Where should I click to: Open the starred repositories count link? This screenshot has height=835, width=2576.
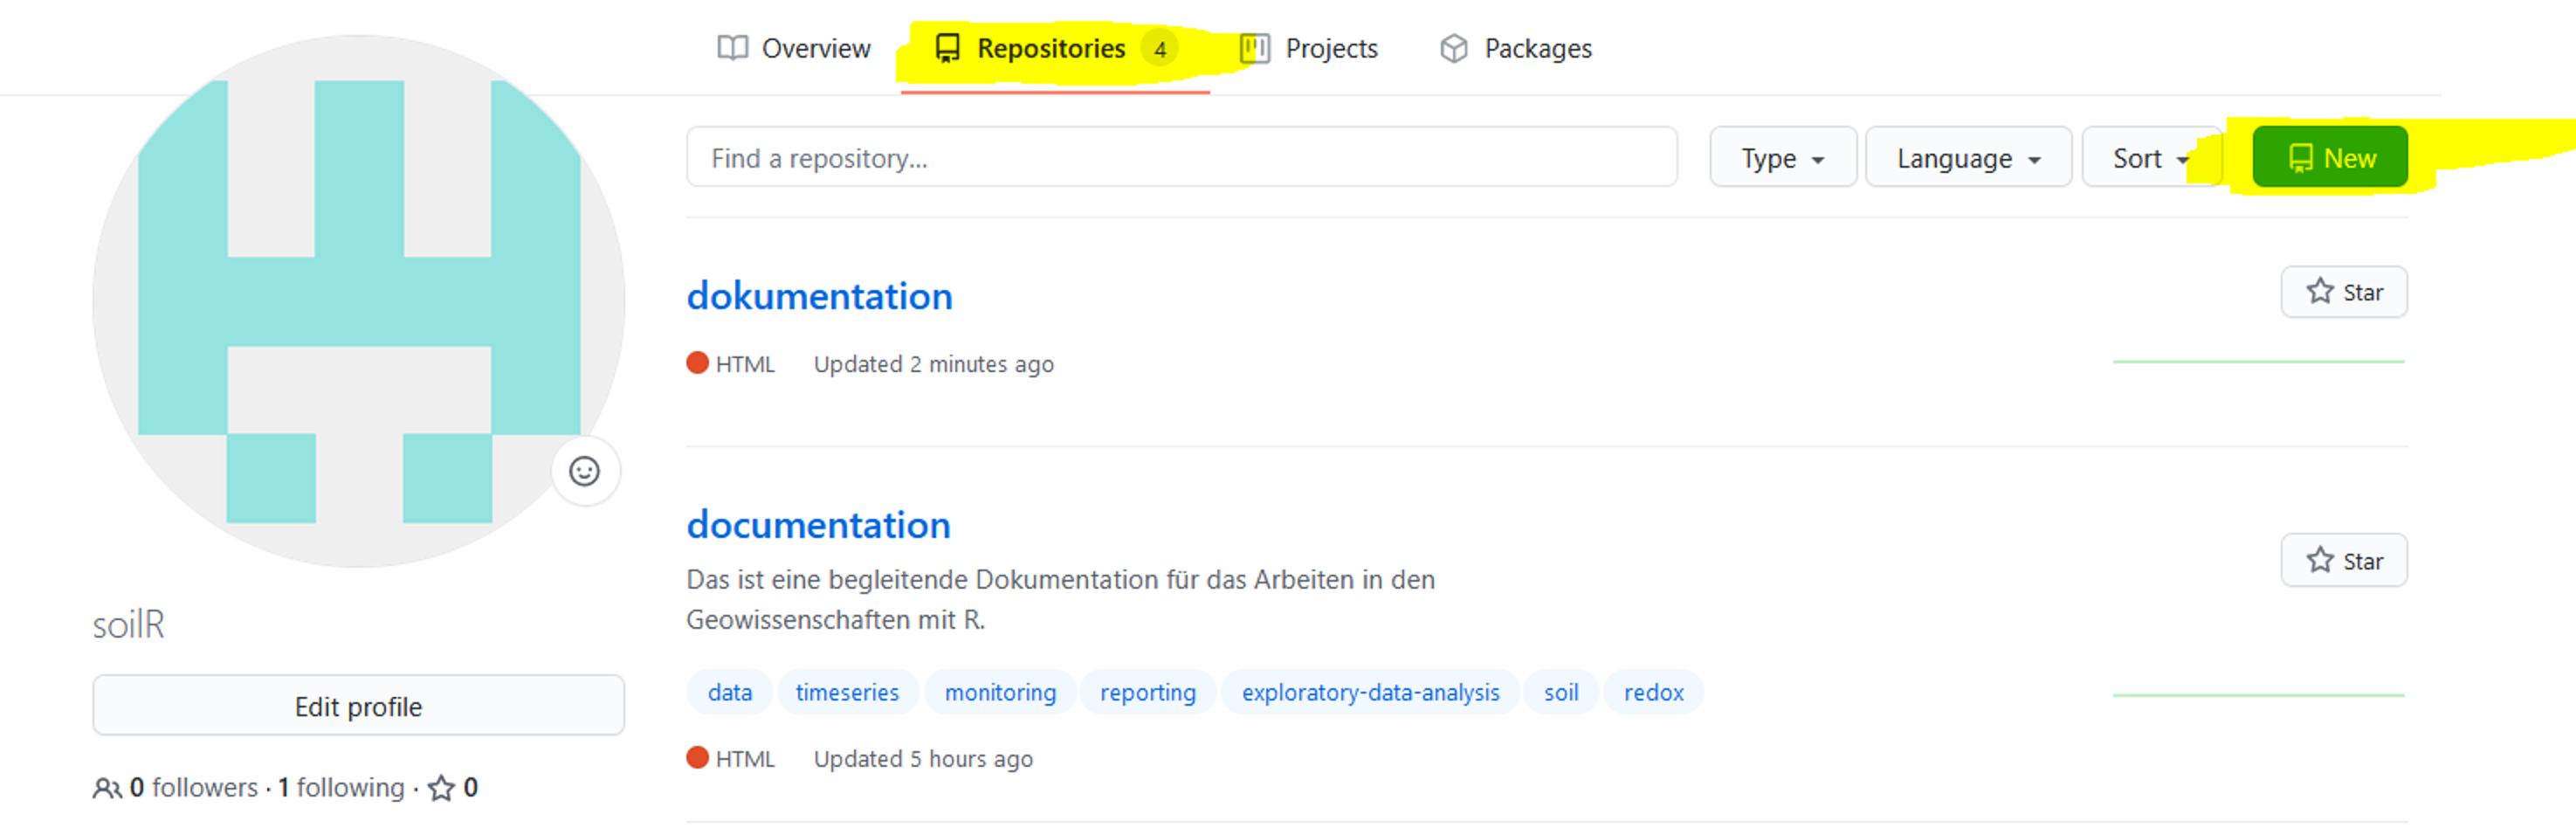pyautogui.click(x=453, y=788)
